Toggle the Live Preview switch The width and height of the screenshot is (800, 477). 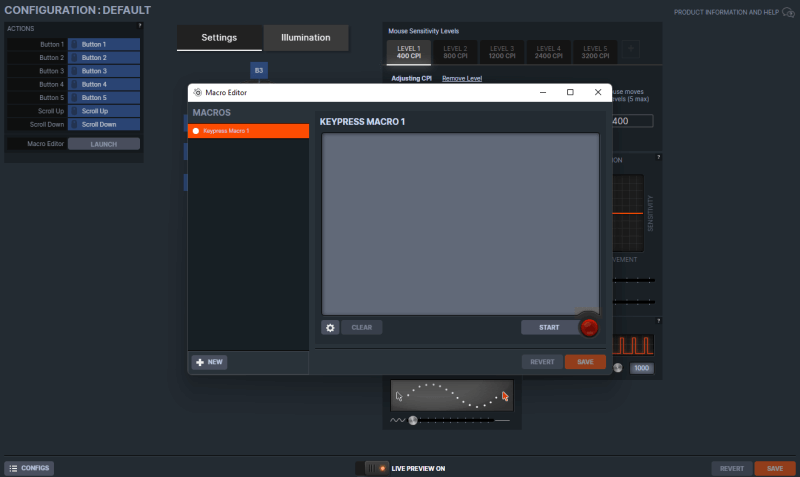pyautogui.click(x=376, y=468)
